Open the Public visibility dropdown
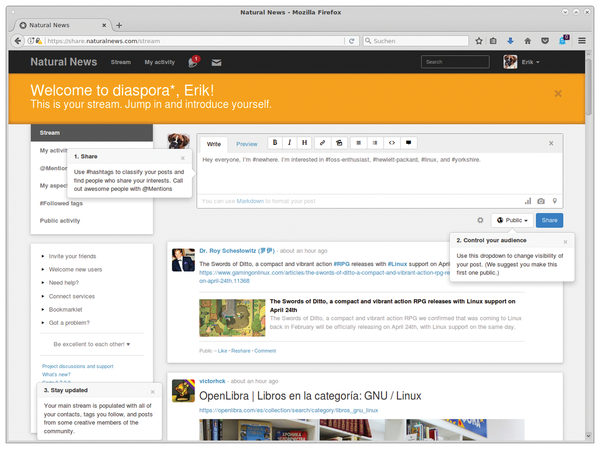Image resolution: width=600 pixels, height=449 pixels. coord(512,220)
